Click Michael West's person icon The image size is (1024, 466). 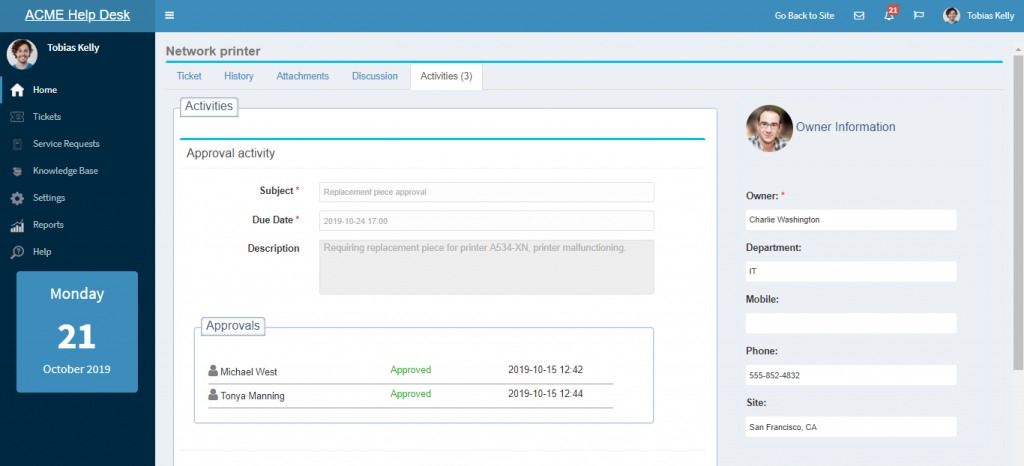click(213, 371)
